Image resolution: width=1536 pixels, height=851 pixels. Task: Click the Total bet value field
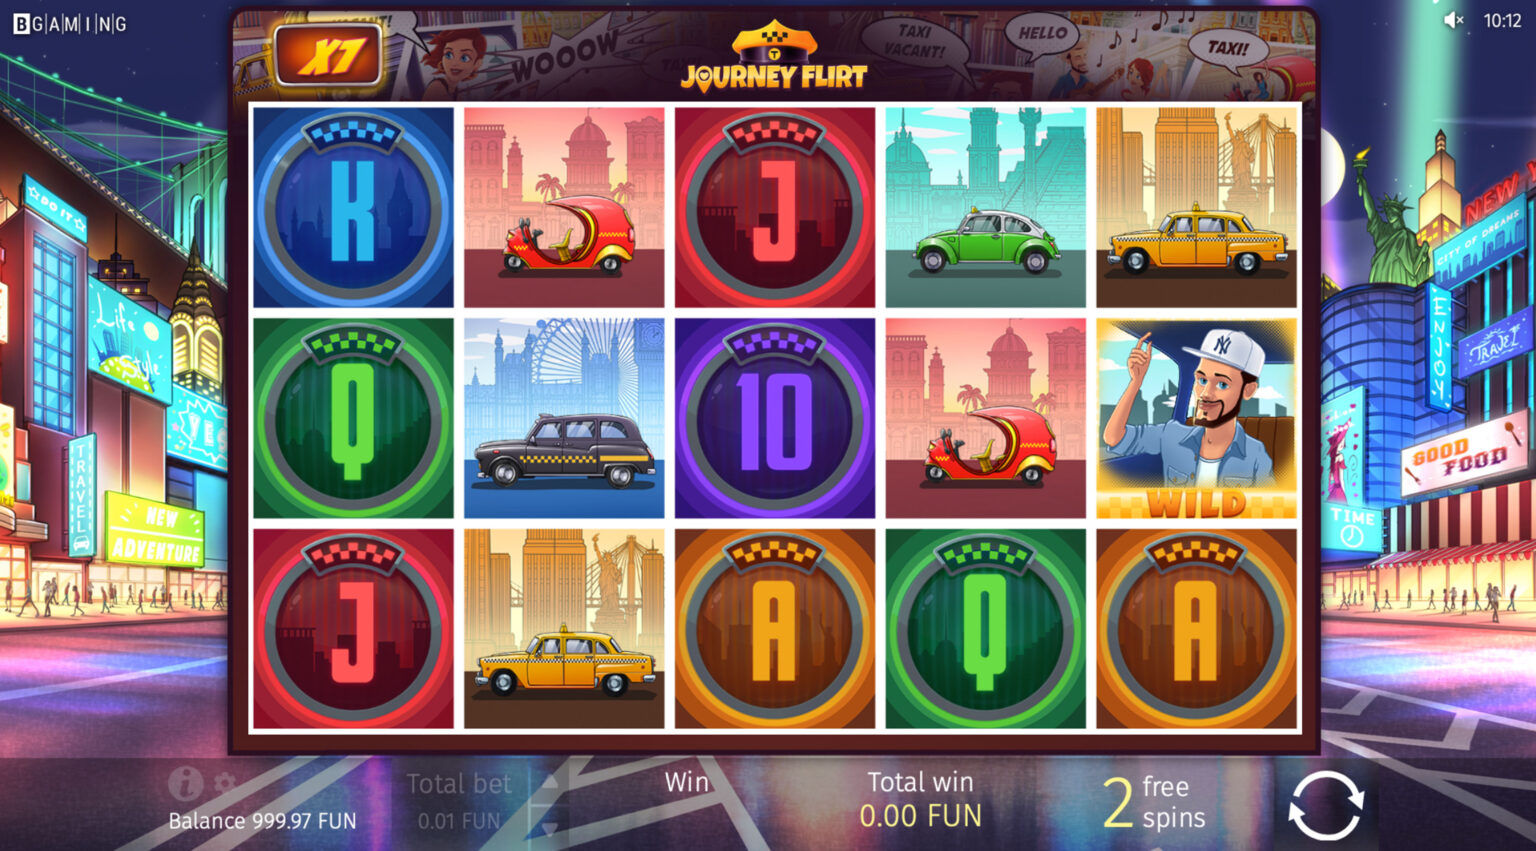click(459, 821)
